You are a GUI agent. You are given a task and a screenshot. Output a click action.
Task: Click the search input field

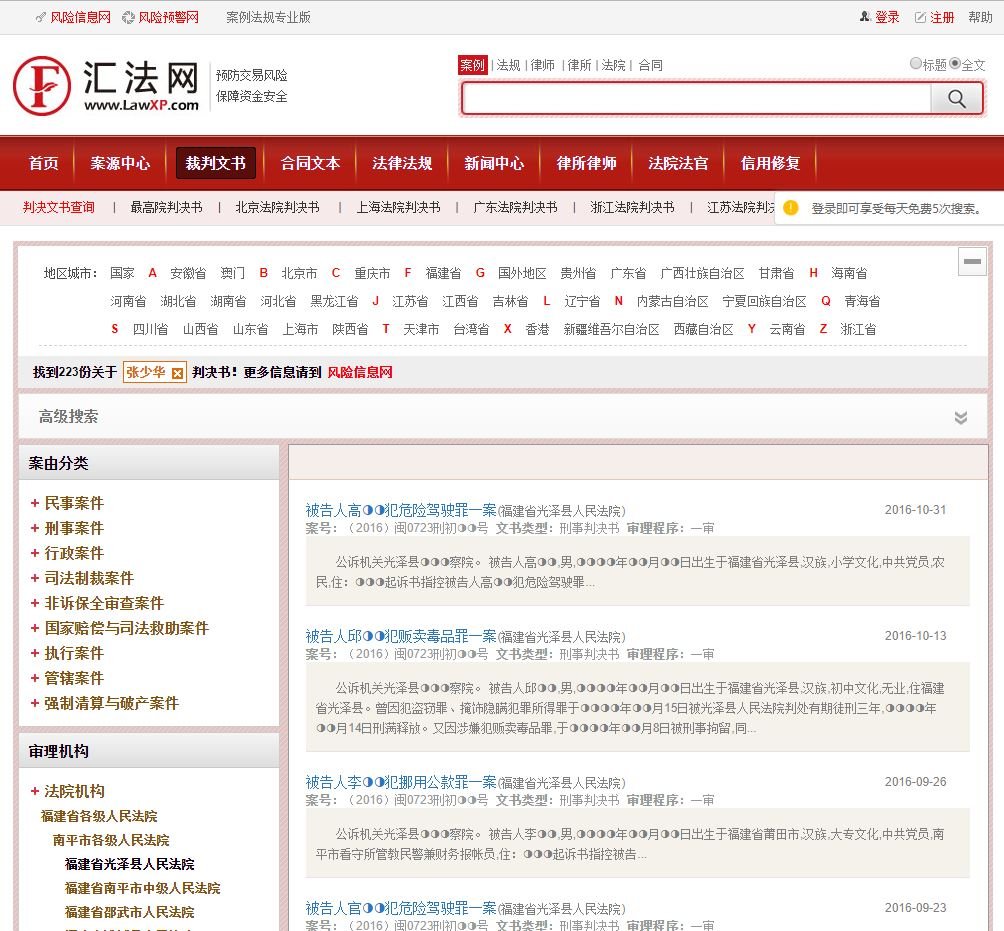click(x=696, y=99)
